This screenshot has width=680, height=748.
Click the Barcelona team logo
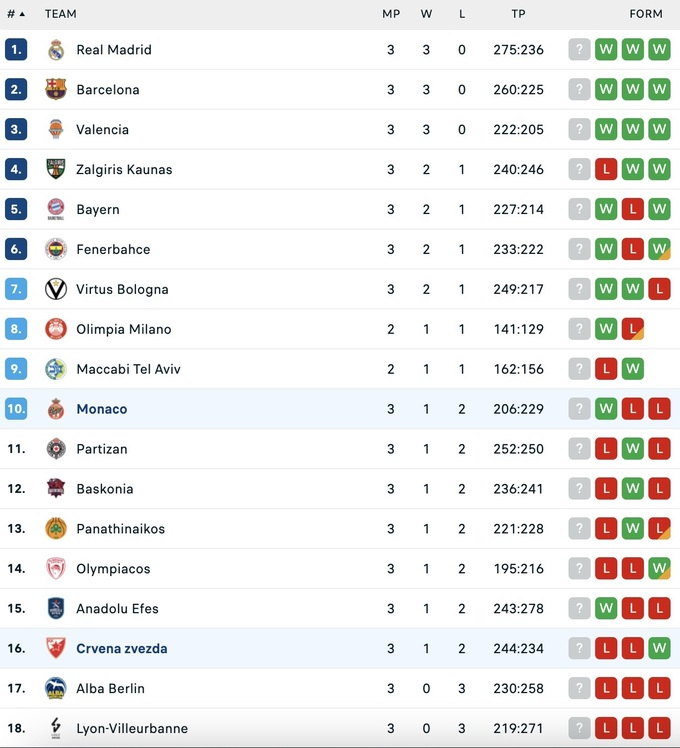coord(56,90)
